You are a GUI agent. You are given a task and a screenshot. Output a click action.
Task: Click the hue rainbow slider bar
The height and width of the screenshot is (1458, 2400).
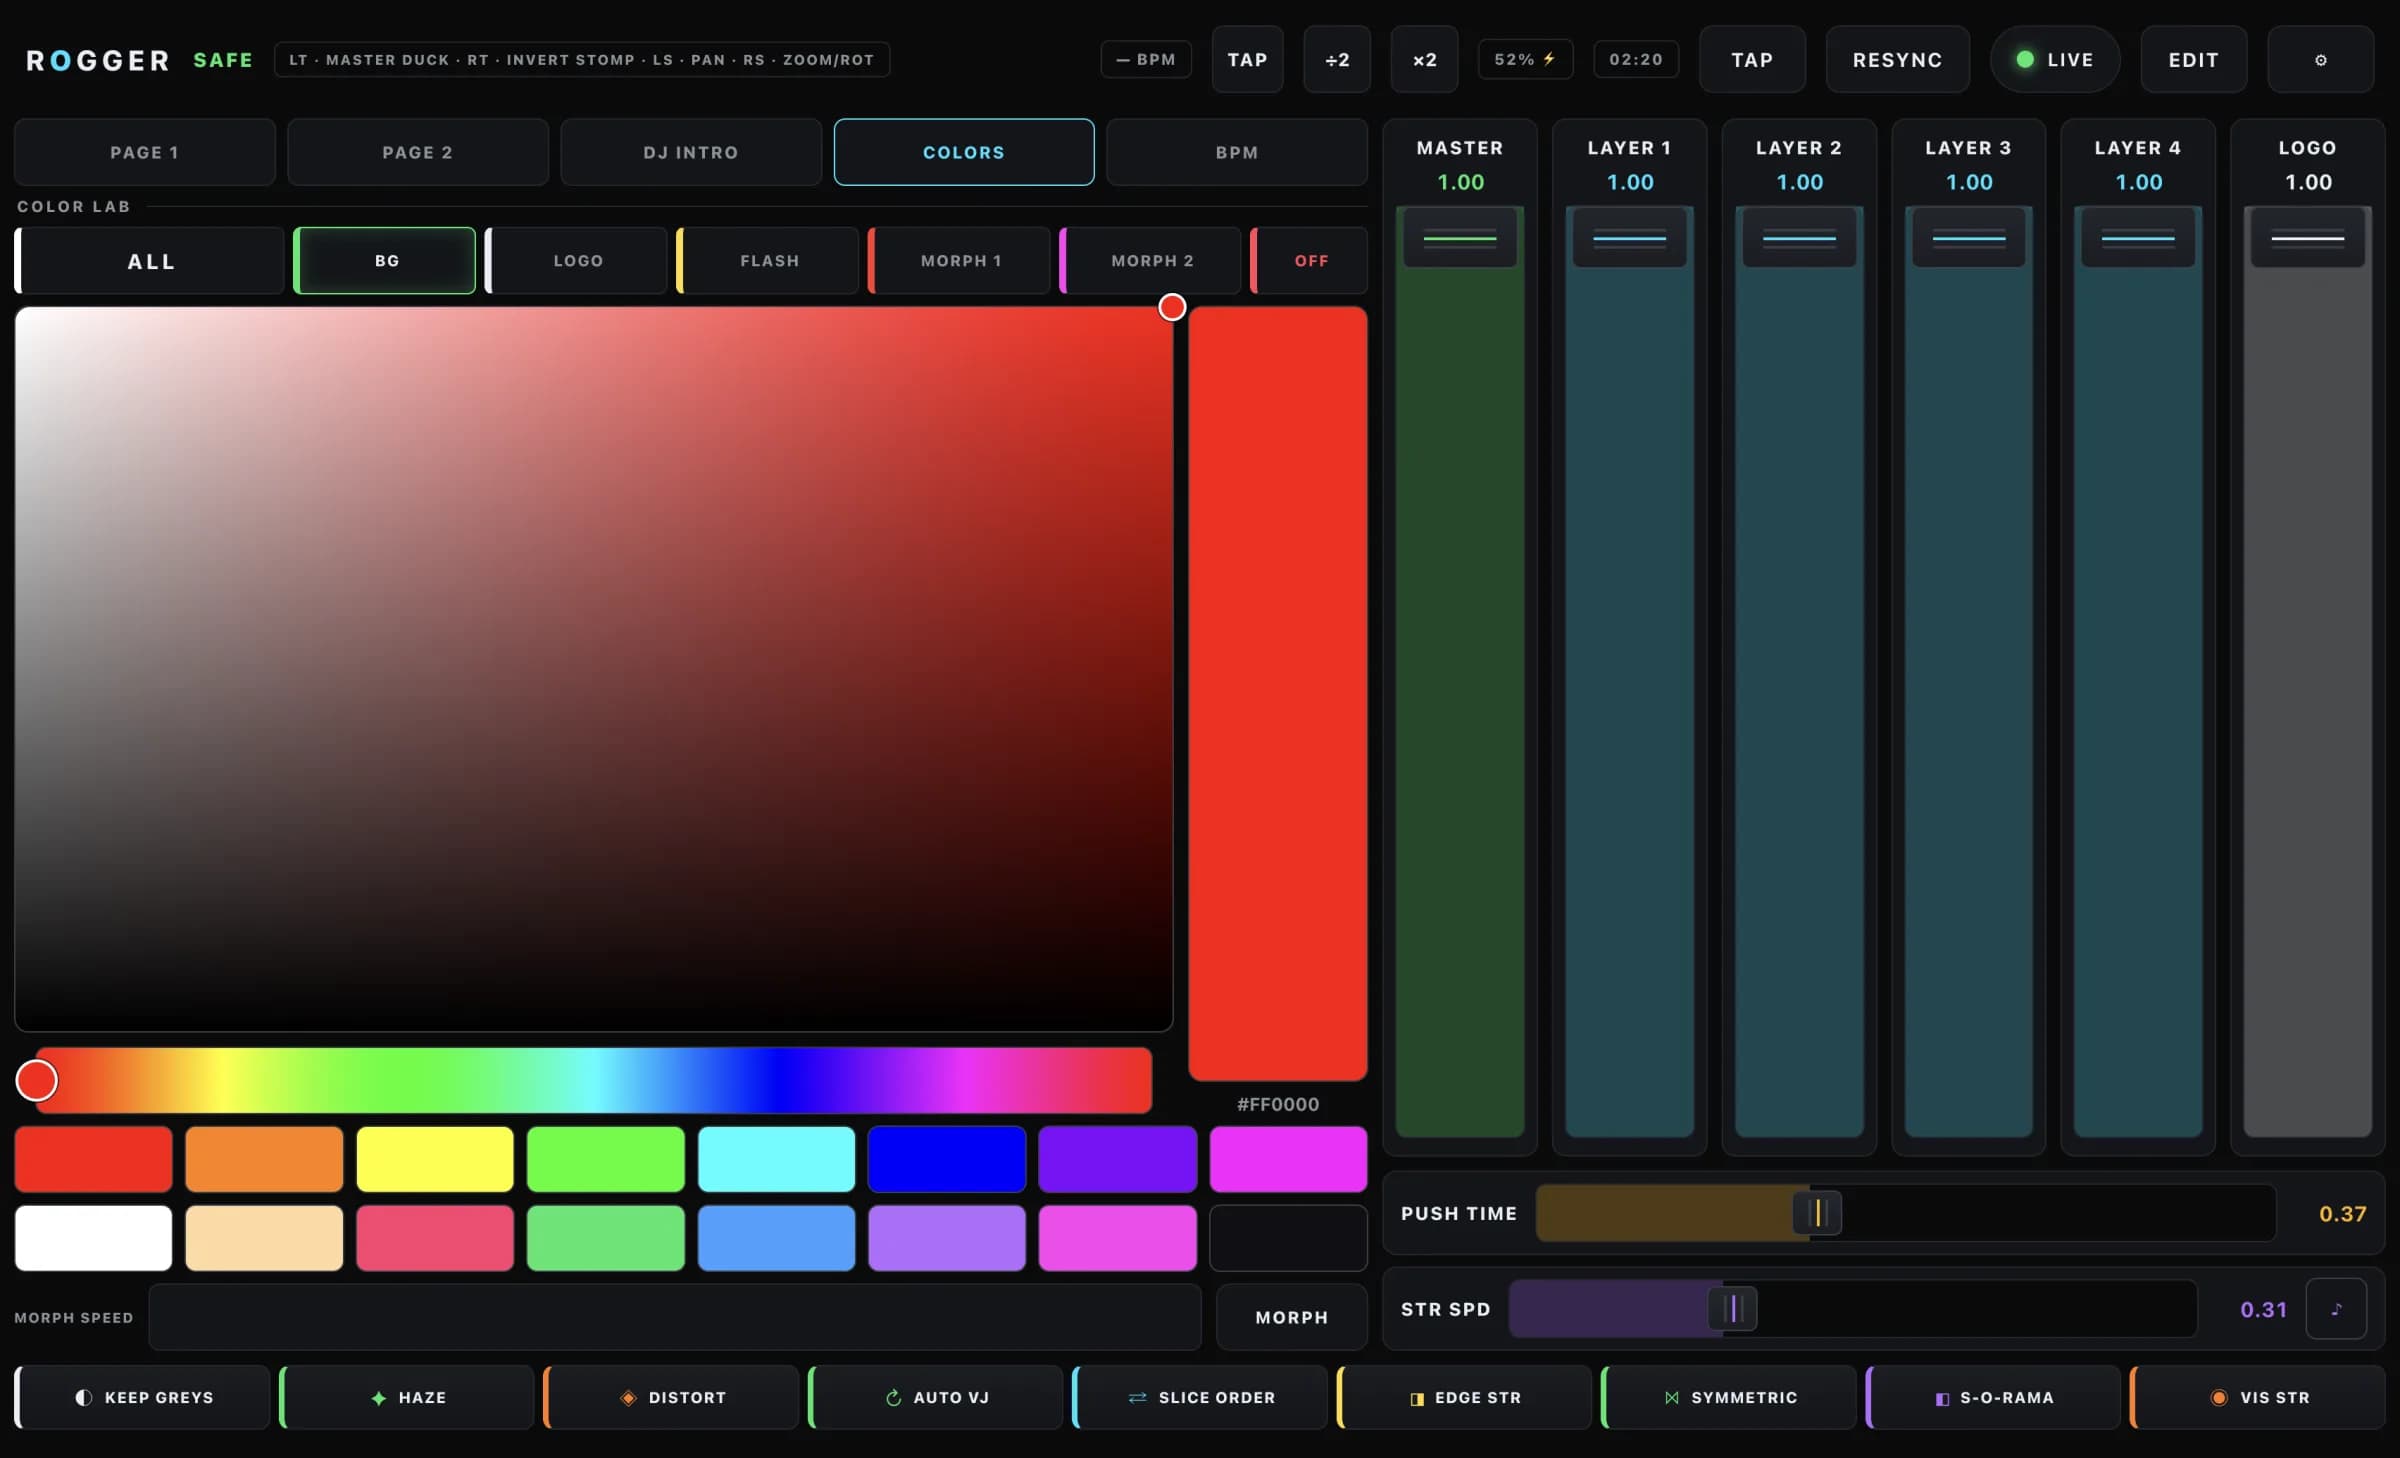594,1080
